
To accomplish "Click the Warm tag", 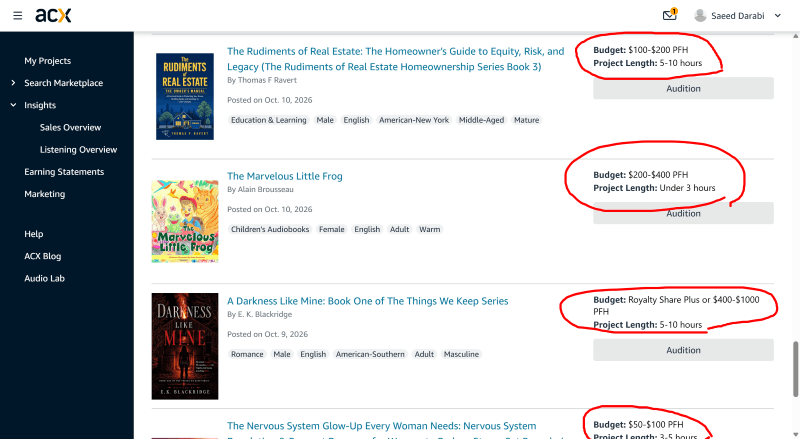I will tap(430, 229).
